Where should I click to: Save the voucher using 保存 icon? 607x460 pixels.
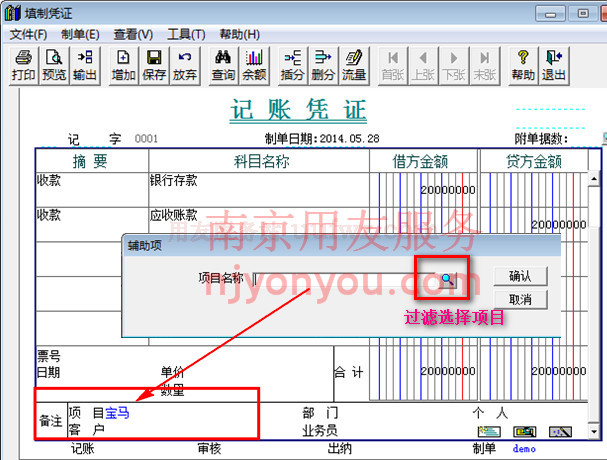pos(154,65)
